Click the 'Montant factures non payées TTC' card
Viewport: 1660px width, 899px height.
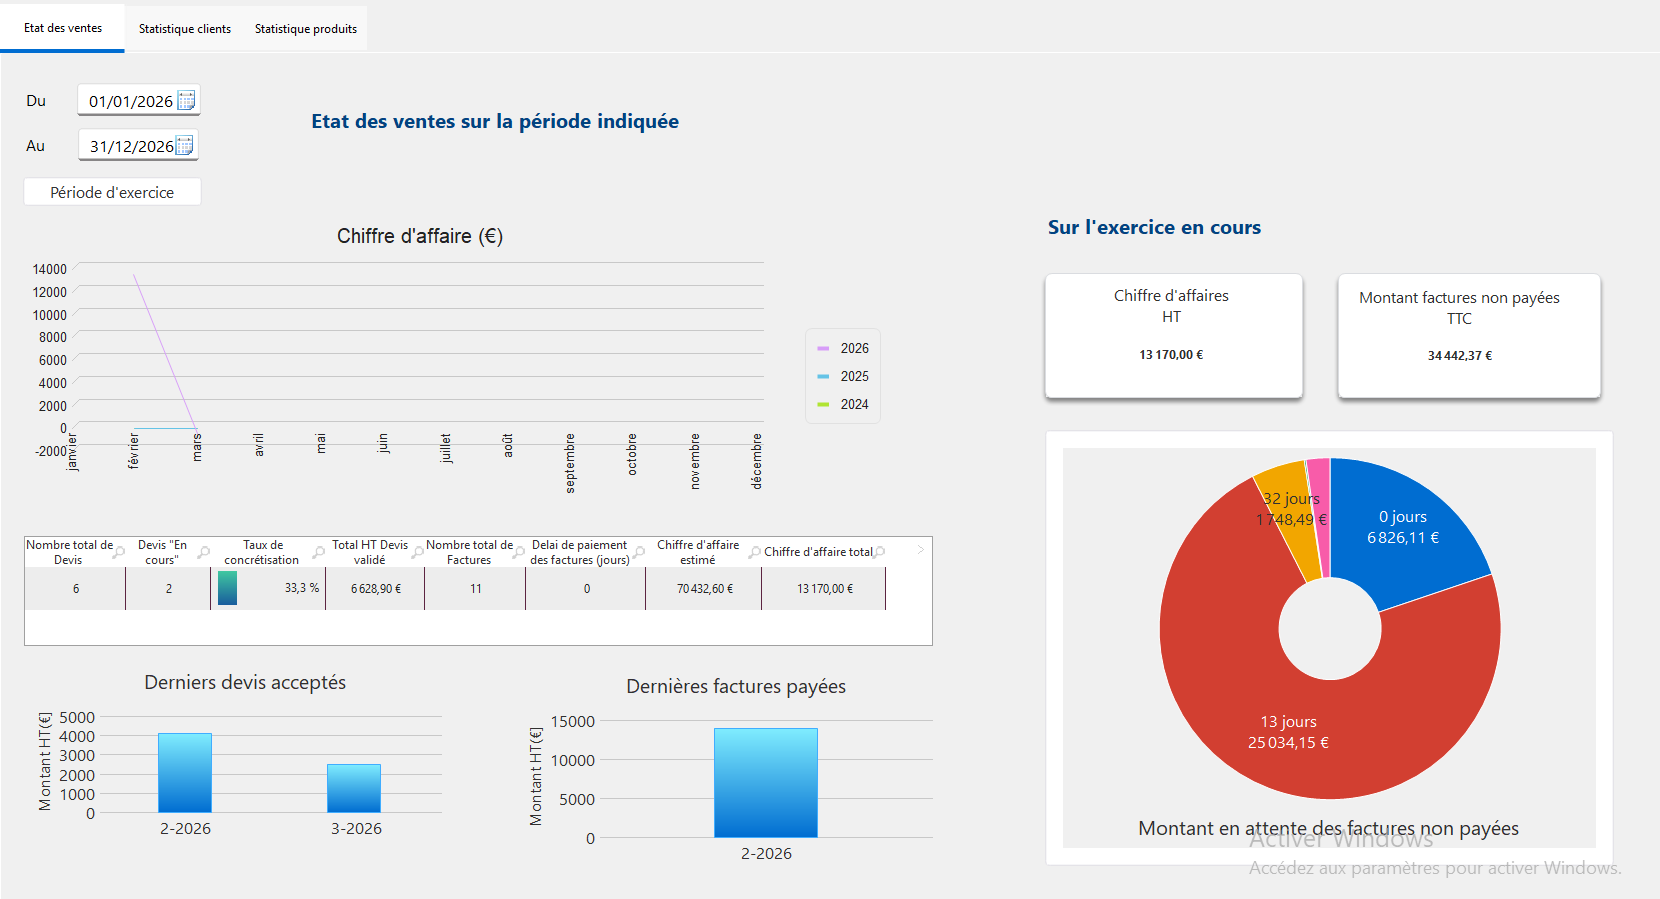(1469, 335)
